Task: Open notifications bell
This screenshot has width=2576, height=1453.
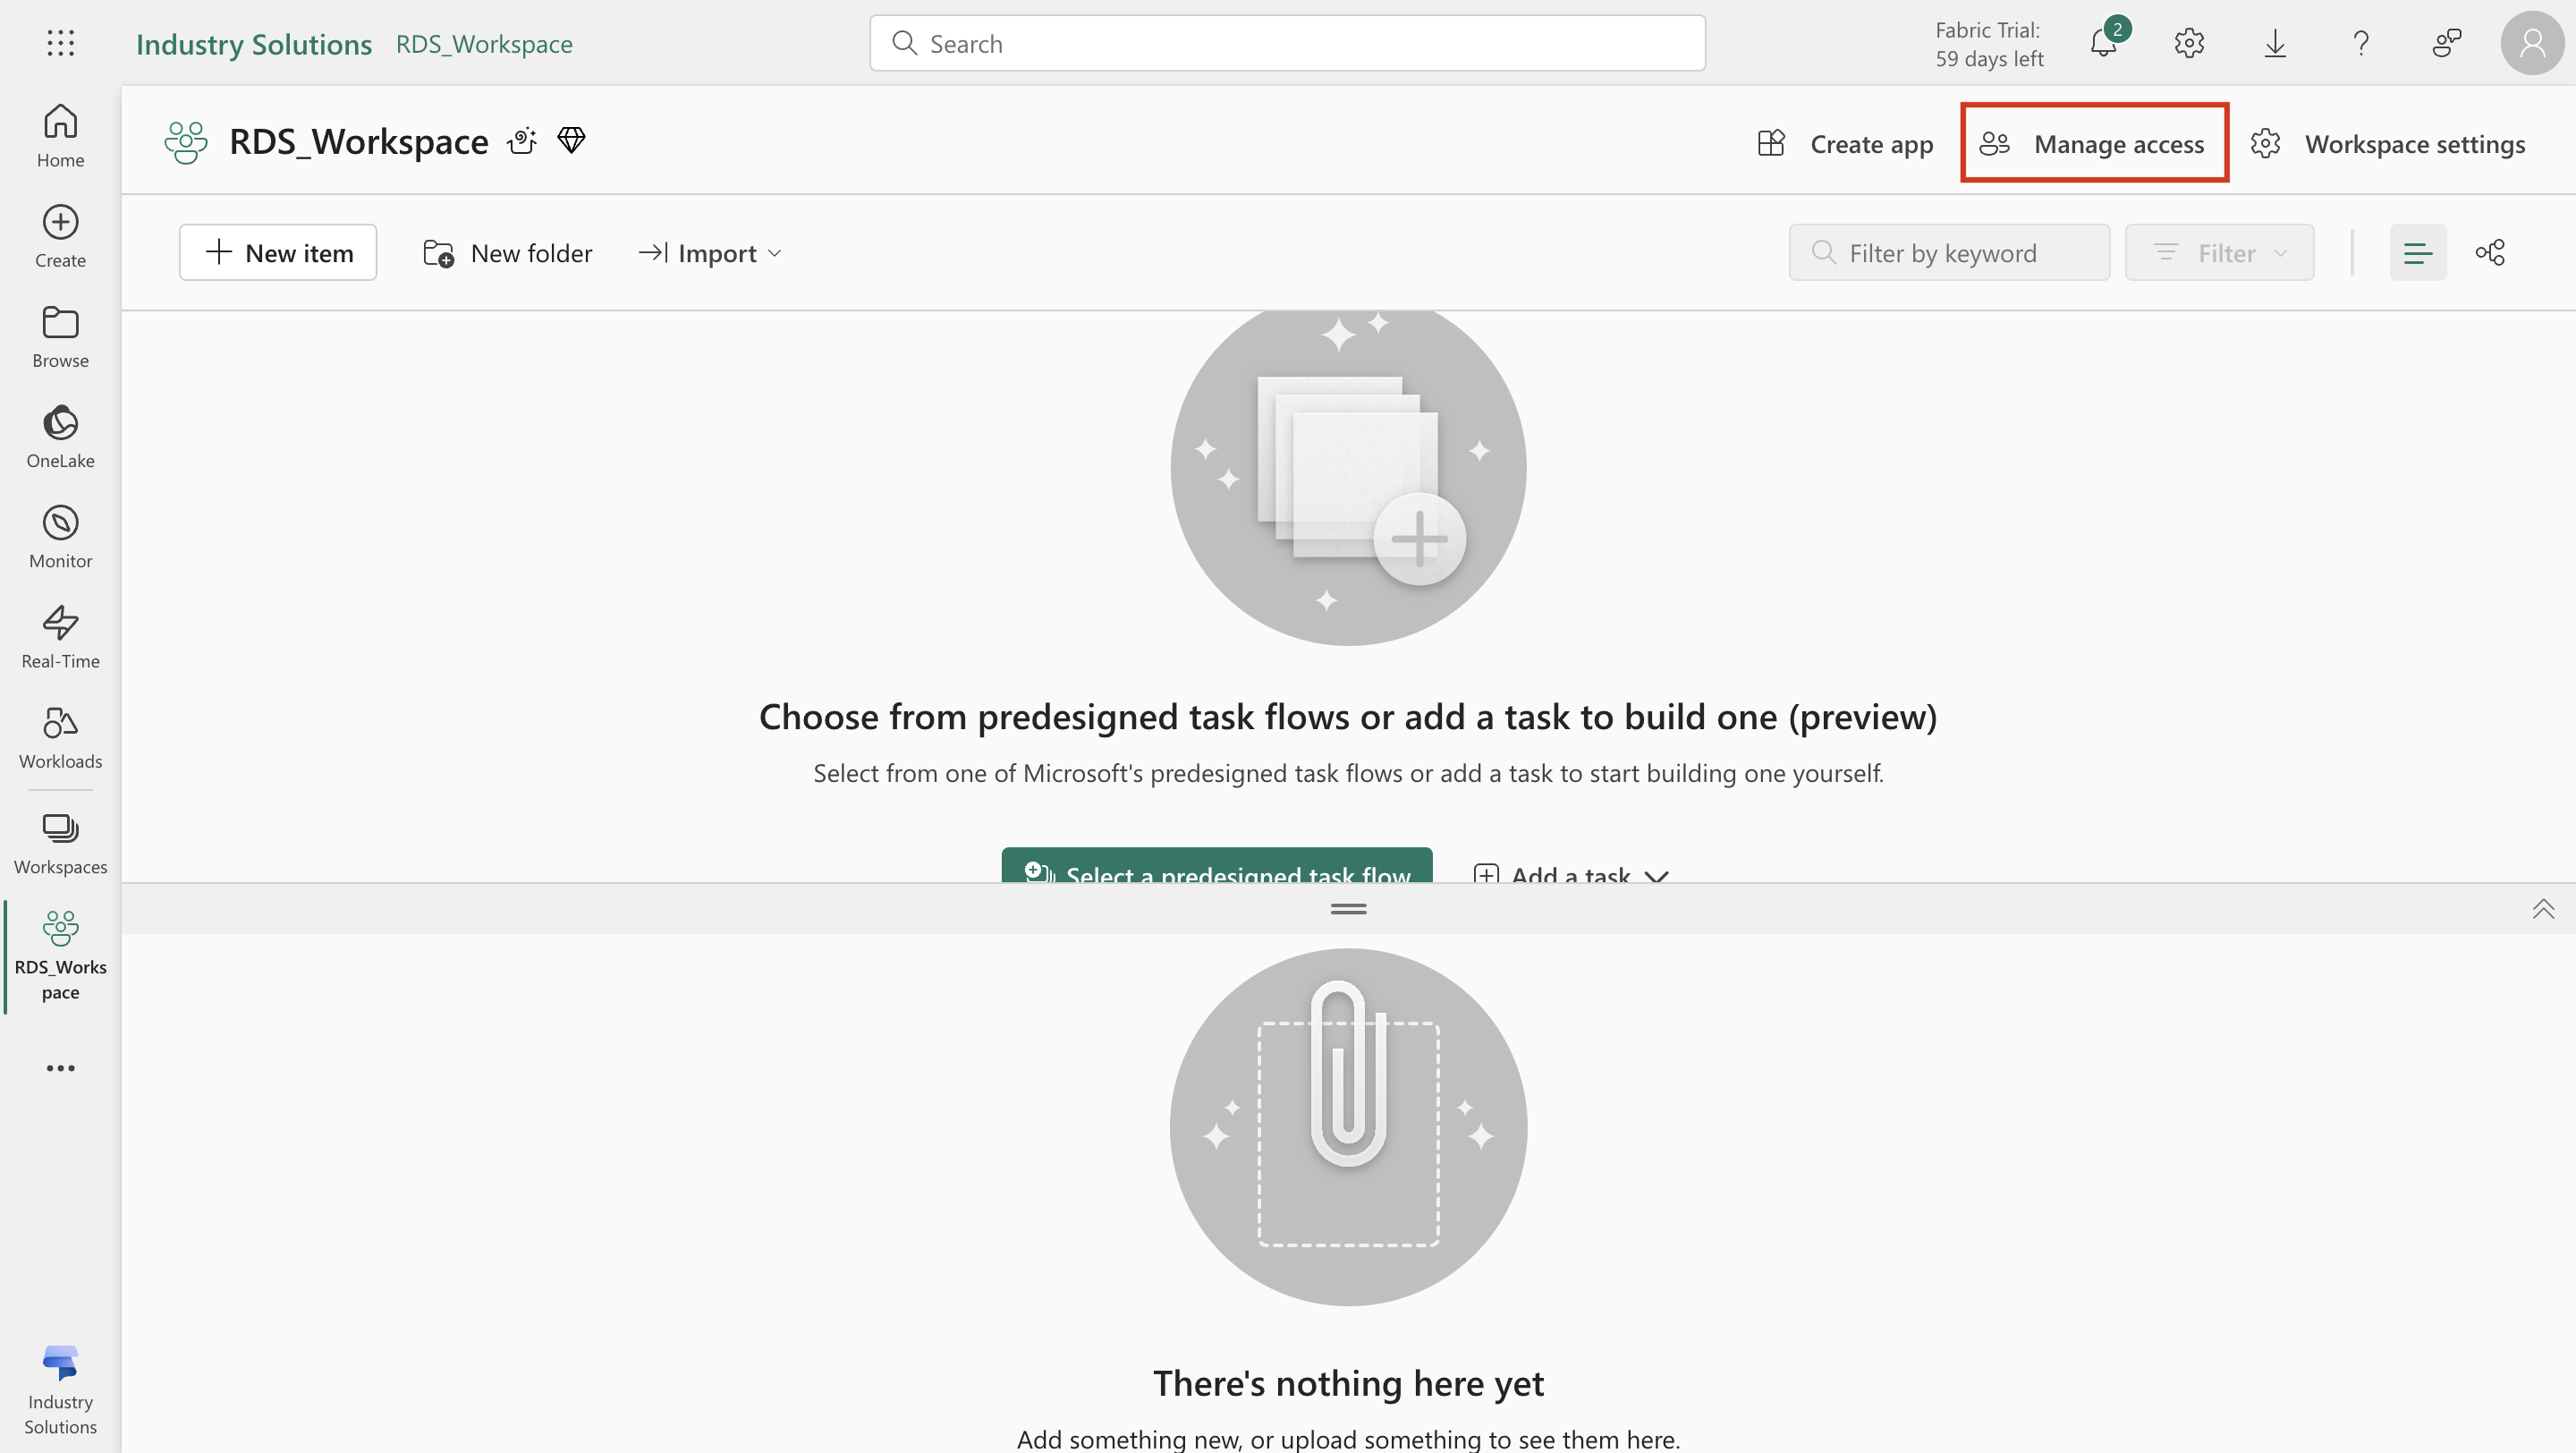Action: pyautogui.click(x=2104, y=43)
